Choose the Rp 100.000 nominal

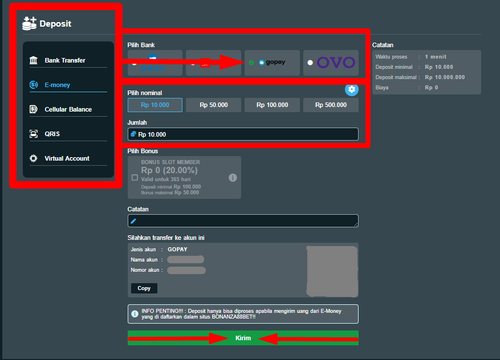[272, 105]
